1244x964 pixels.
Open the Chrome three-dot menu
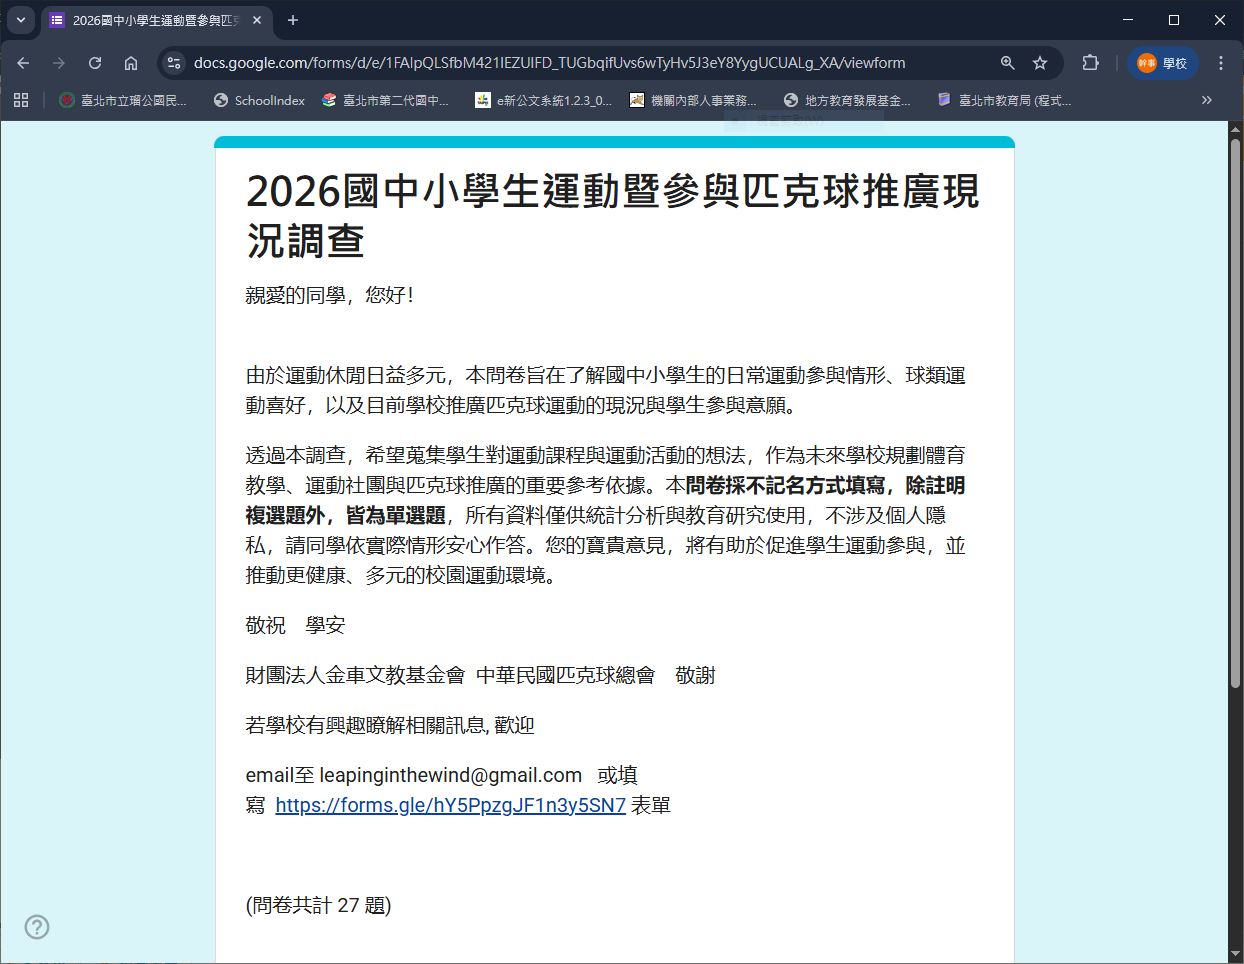coord(1221,63)
